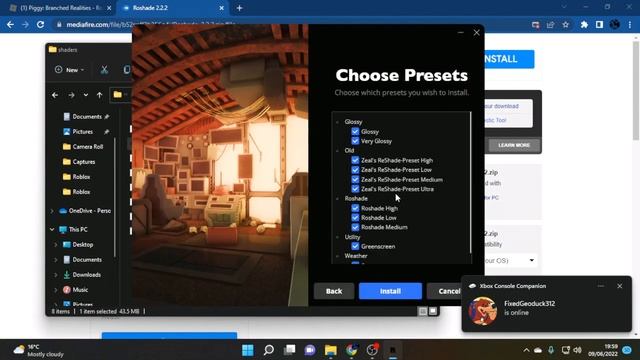640x360 pixels.
Task: Click the blue INSTALL button on webpage
Action: point(509,59)
